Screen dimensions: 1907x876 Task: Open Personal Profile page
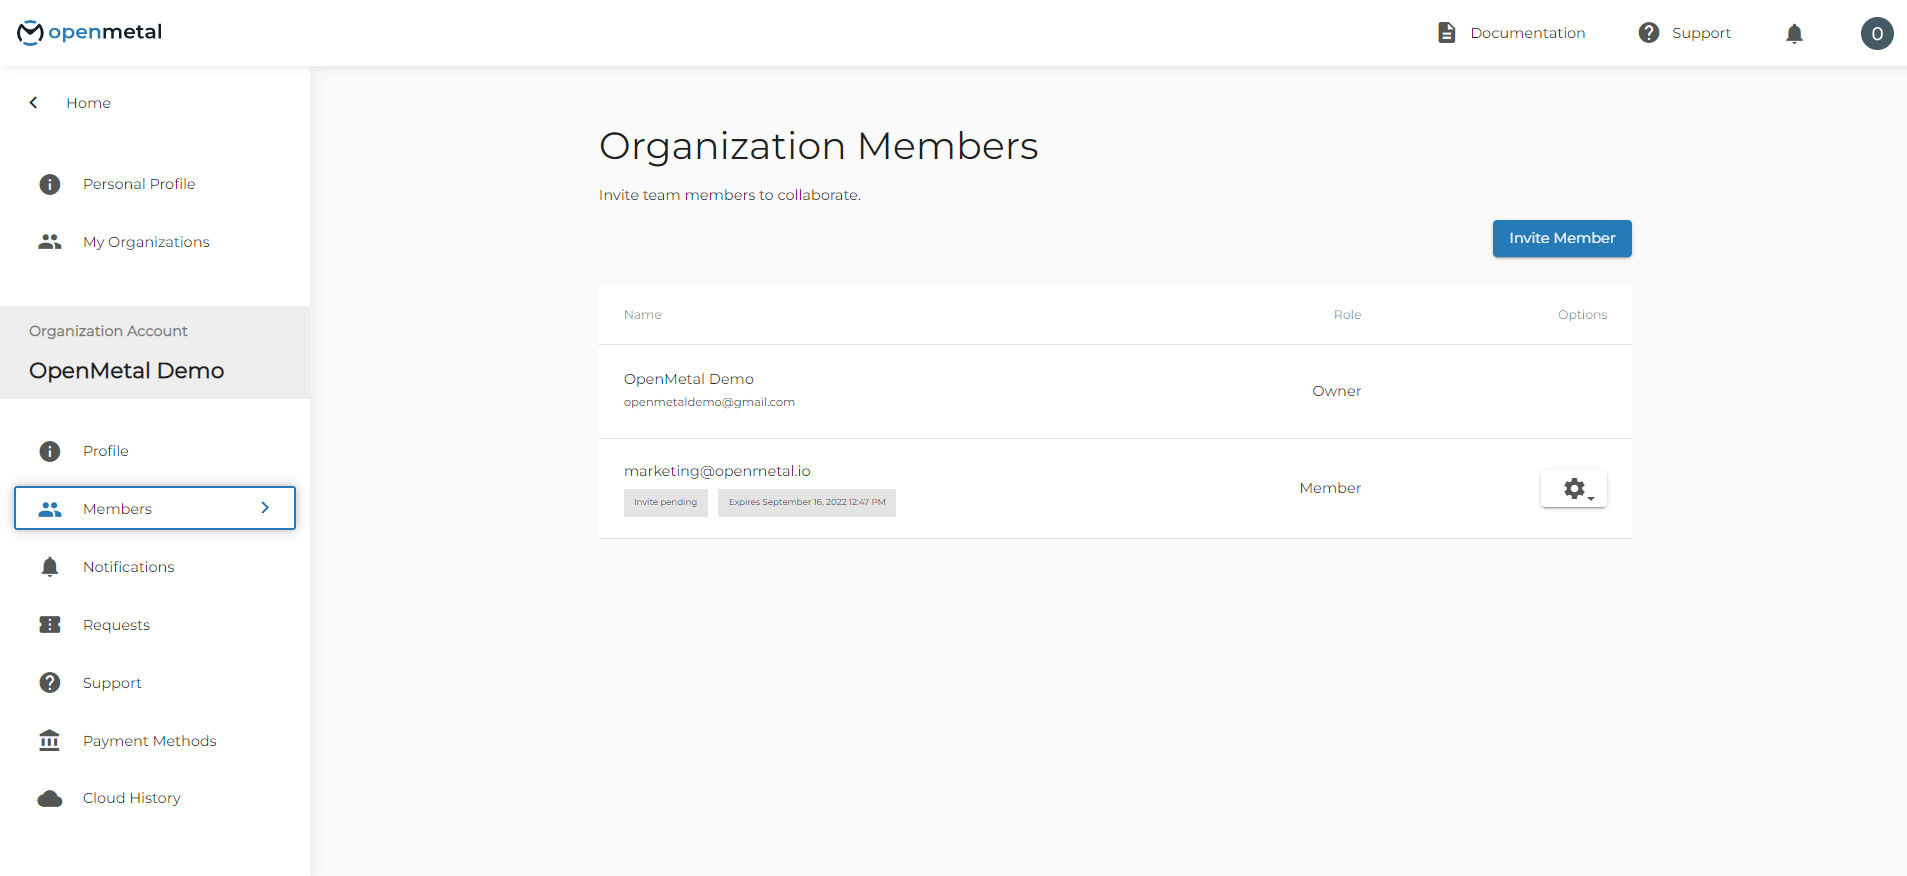pos(139,184)
